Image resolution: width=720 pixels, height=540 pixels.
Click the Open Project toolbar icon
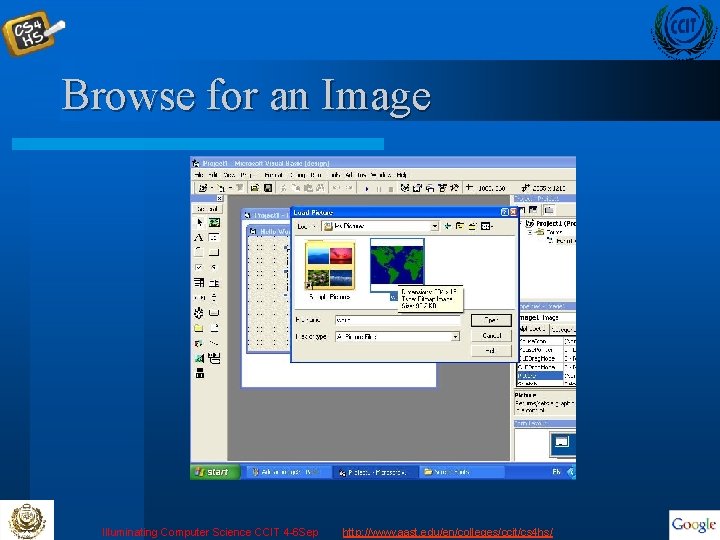click(x=255, y=188)
